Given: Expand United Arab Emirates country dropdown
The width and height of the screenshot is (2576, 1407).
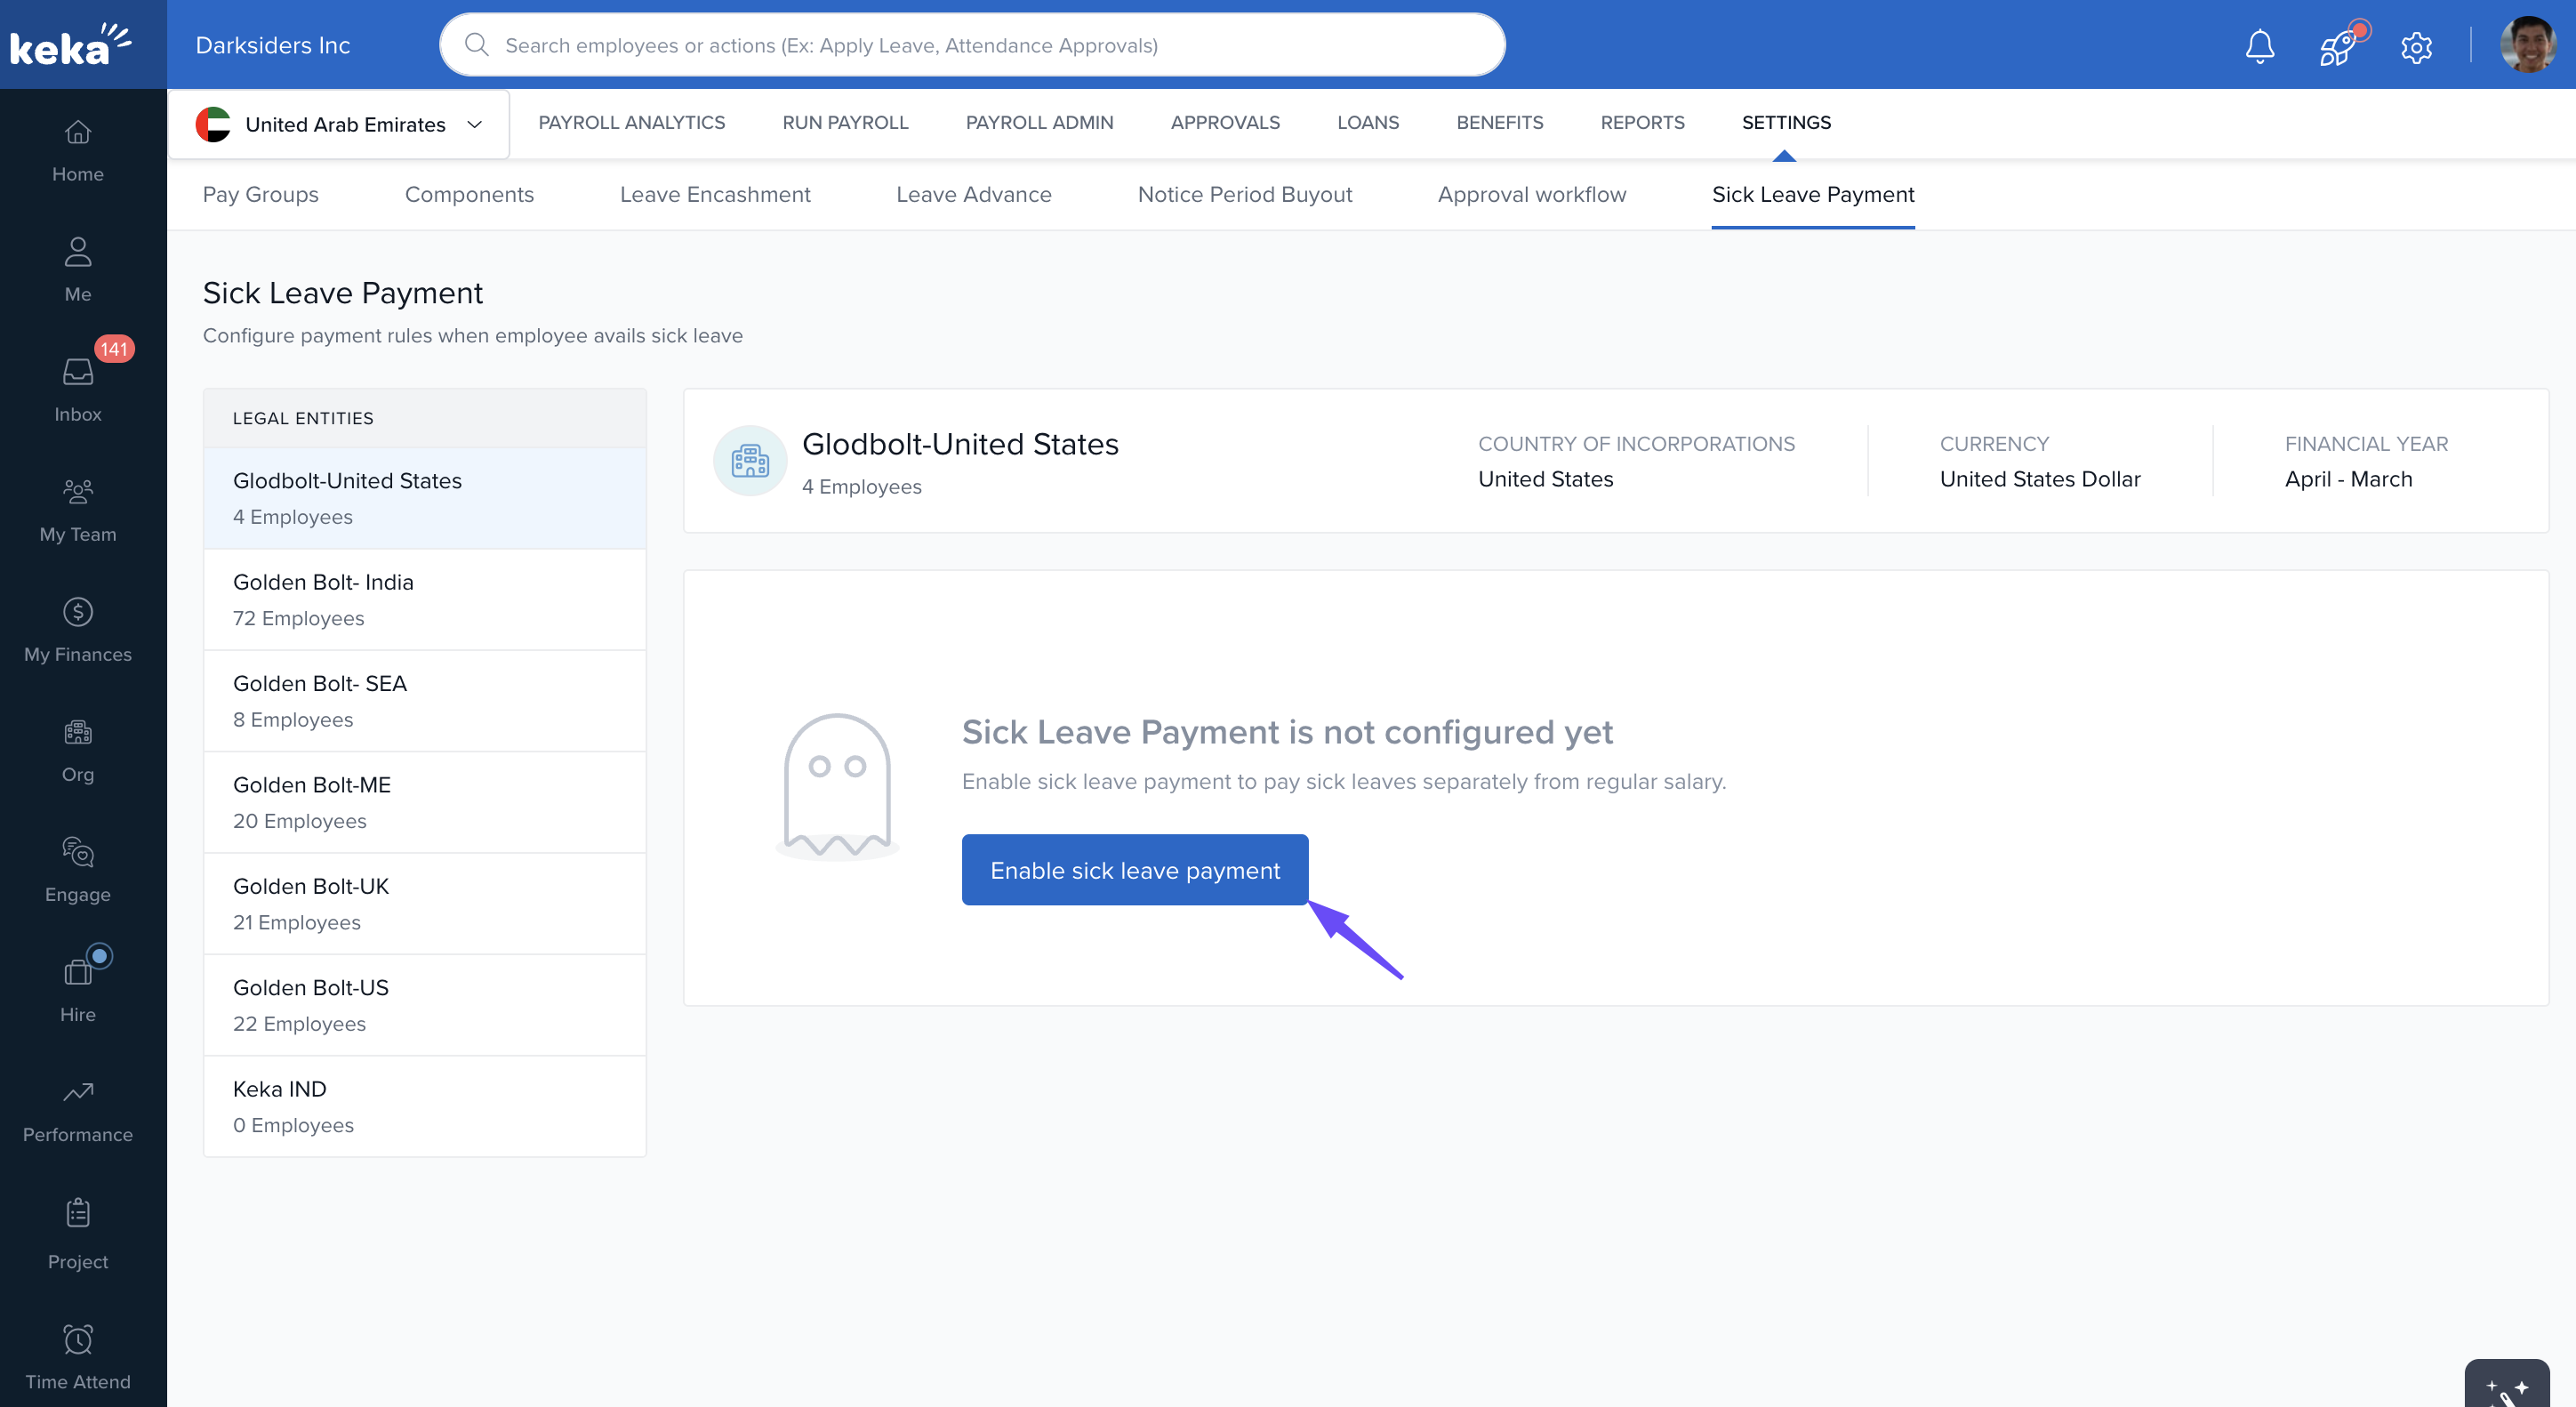Looking at the screenshot, I should tap(339, 124).
